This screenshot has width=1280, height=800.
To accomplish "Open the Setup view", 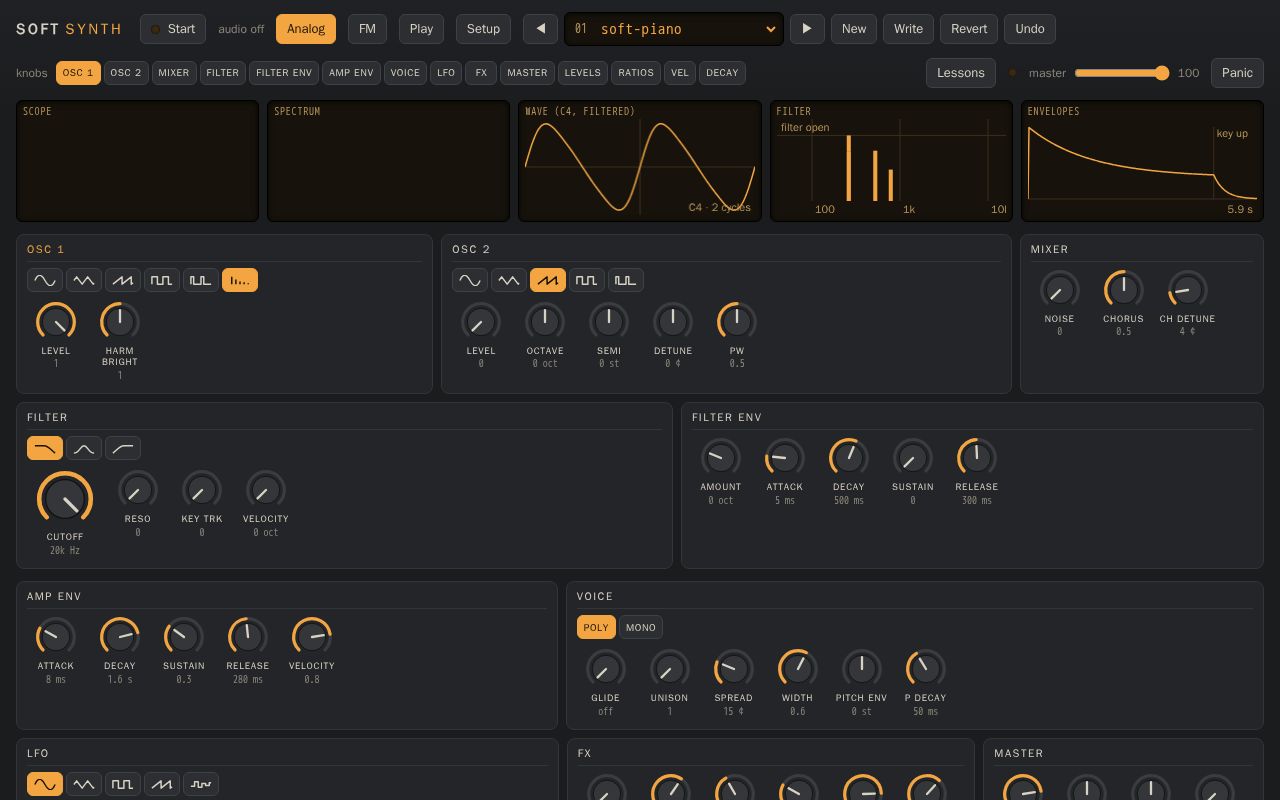I will [x=483, y=29].
